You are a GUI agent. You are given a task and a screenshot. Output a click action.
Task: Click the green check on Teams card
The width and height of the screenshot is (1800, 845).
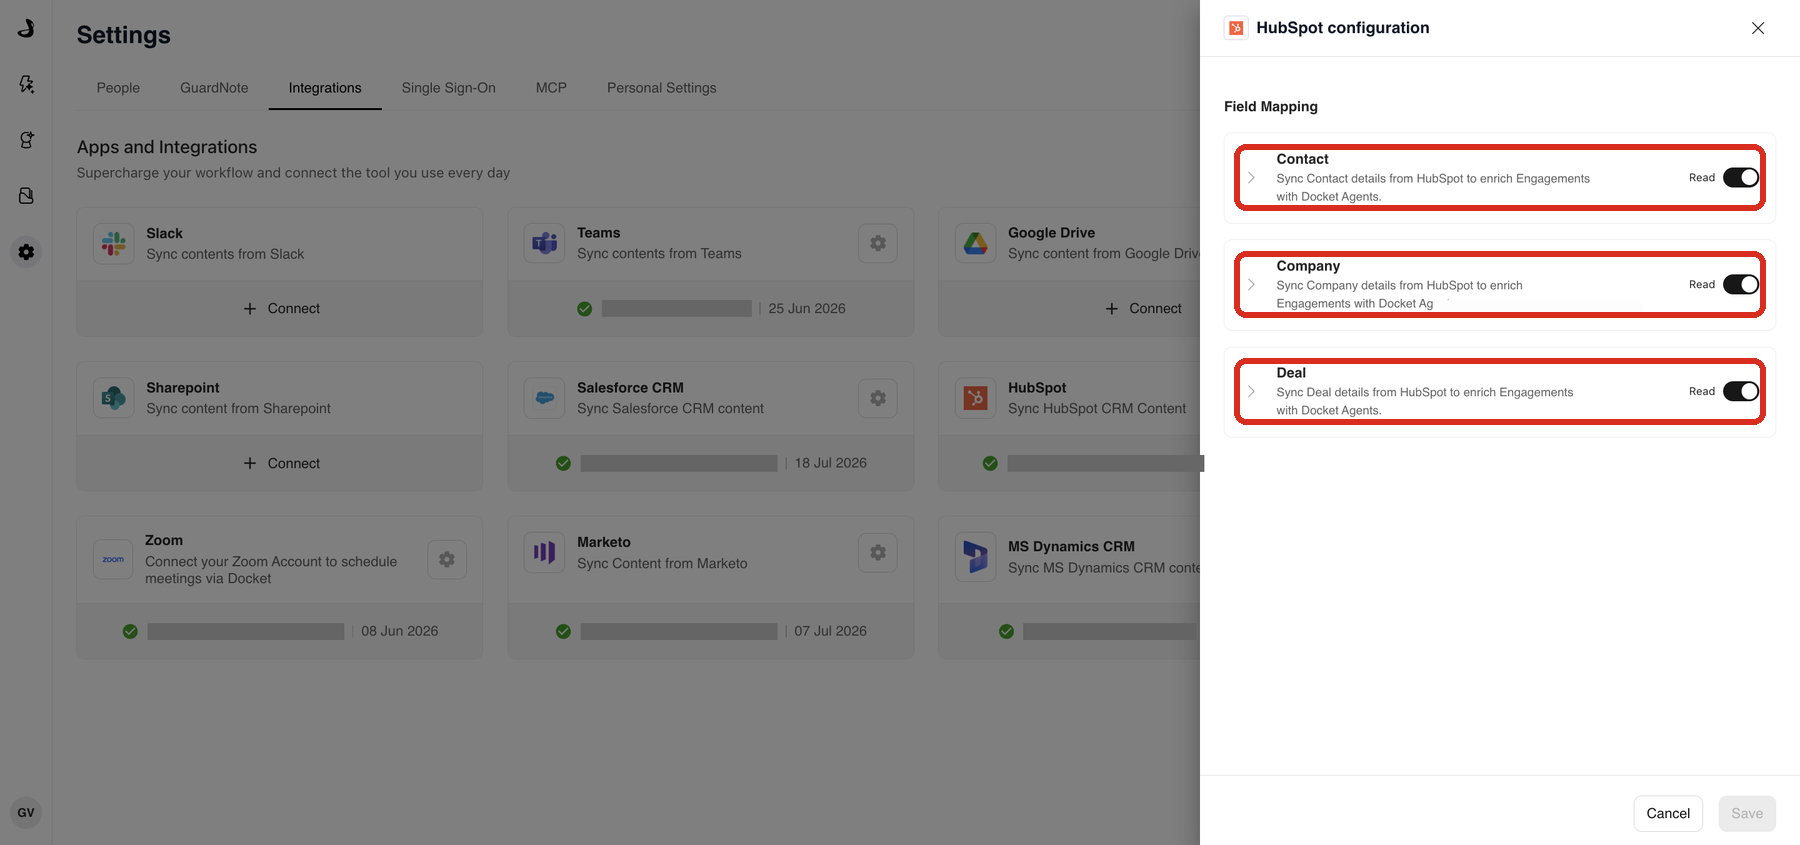pyautogui.click(x=585, y=309)
